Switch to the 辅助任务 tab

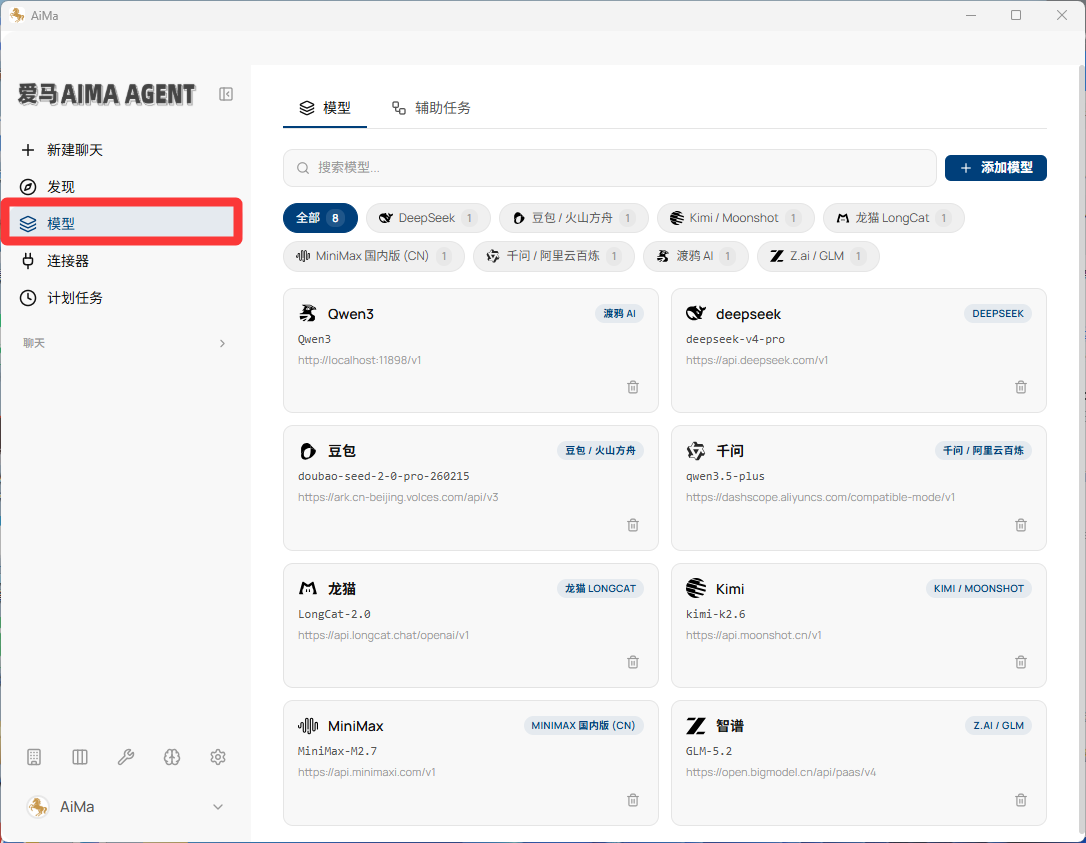(431, 108)
